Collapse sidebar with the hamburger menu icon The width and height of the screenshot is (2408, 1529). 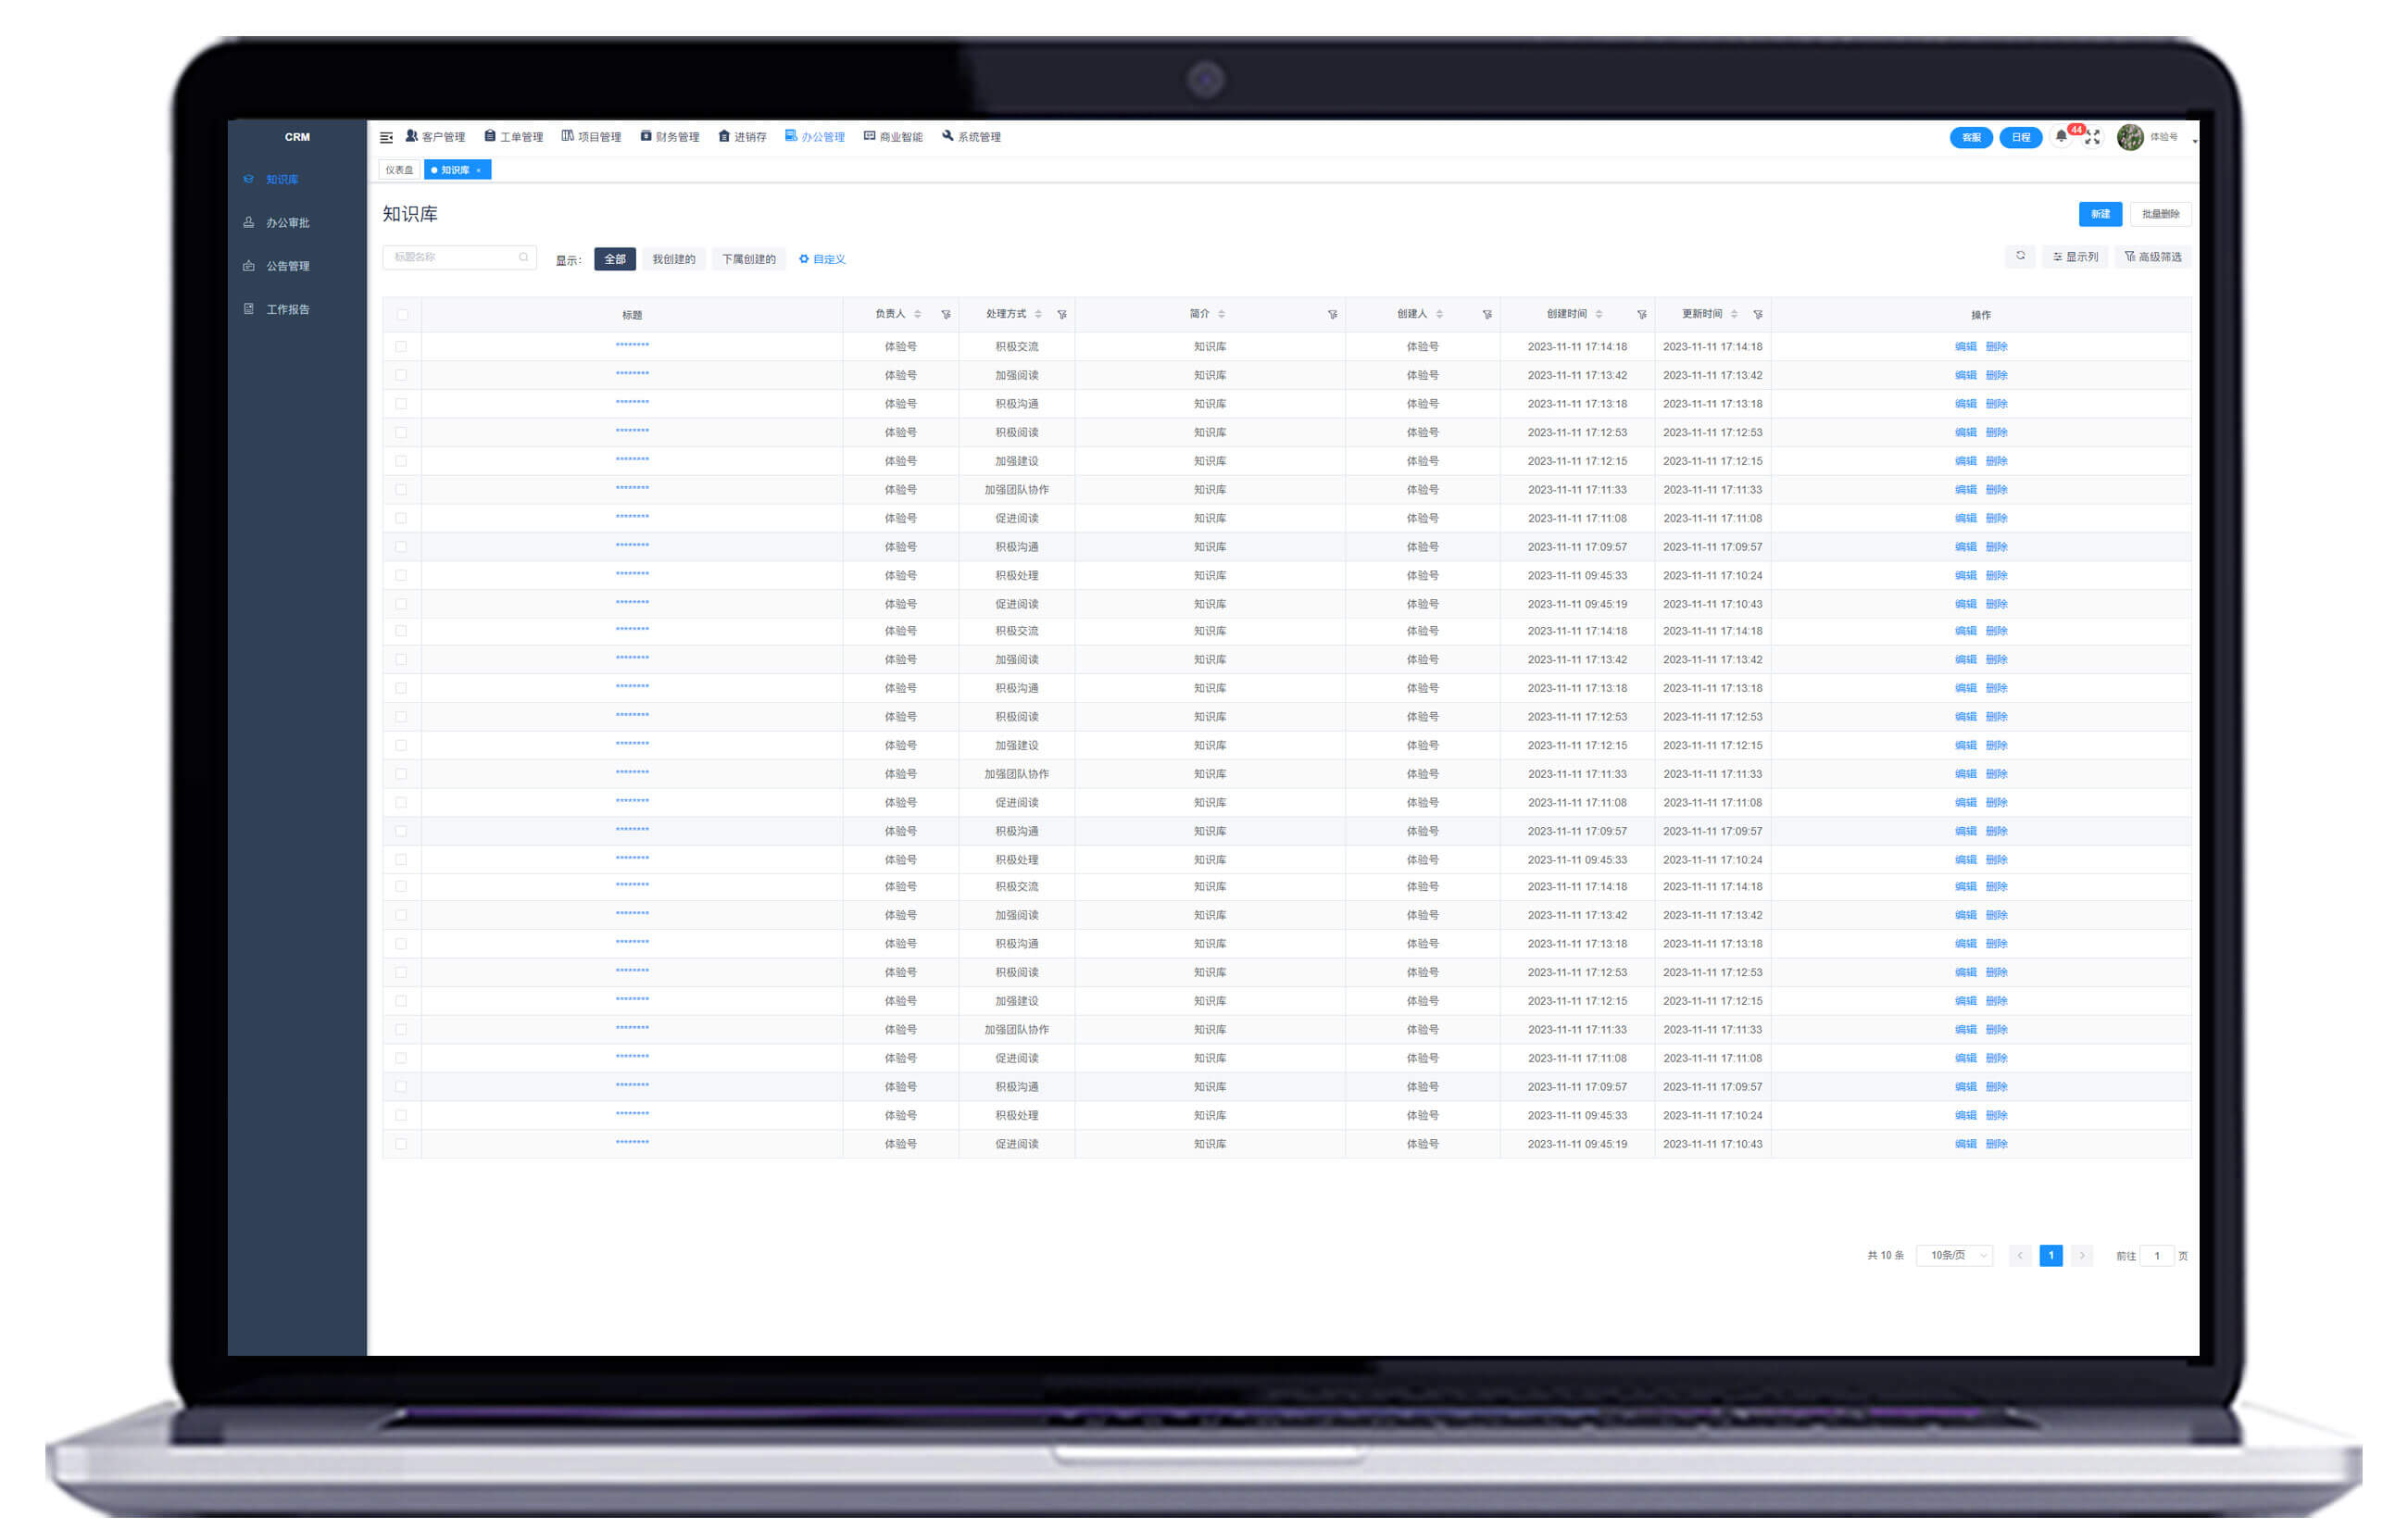coord(386,138)
